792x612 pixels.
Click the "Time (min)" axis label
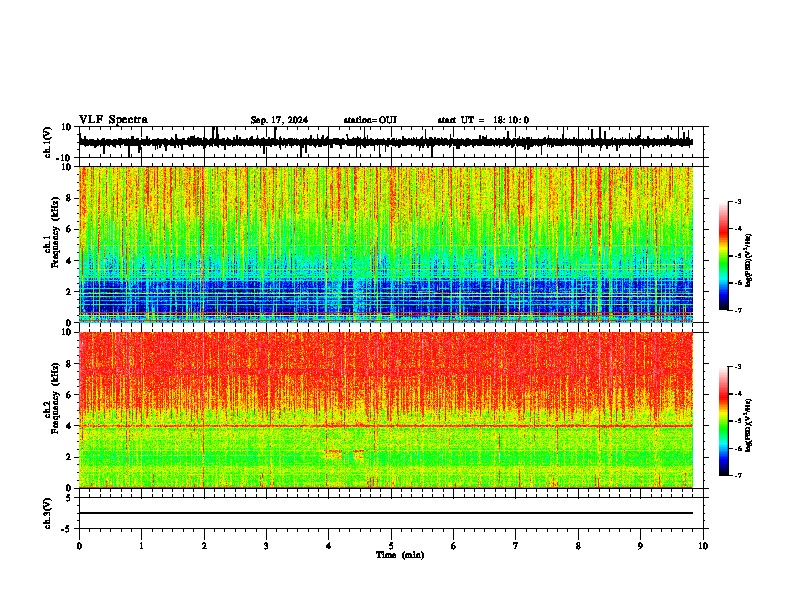click(400, 555)
